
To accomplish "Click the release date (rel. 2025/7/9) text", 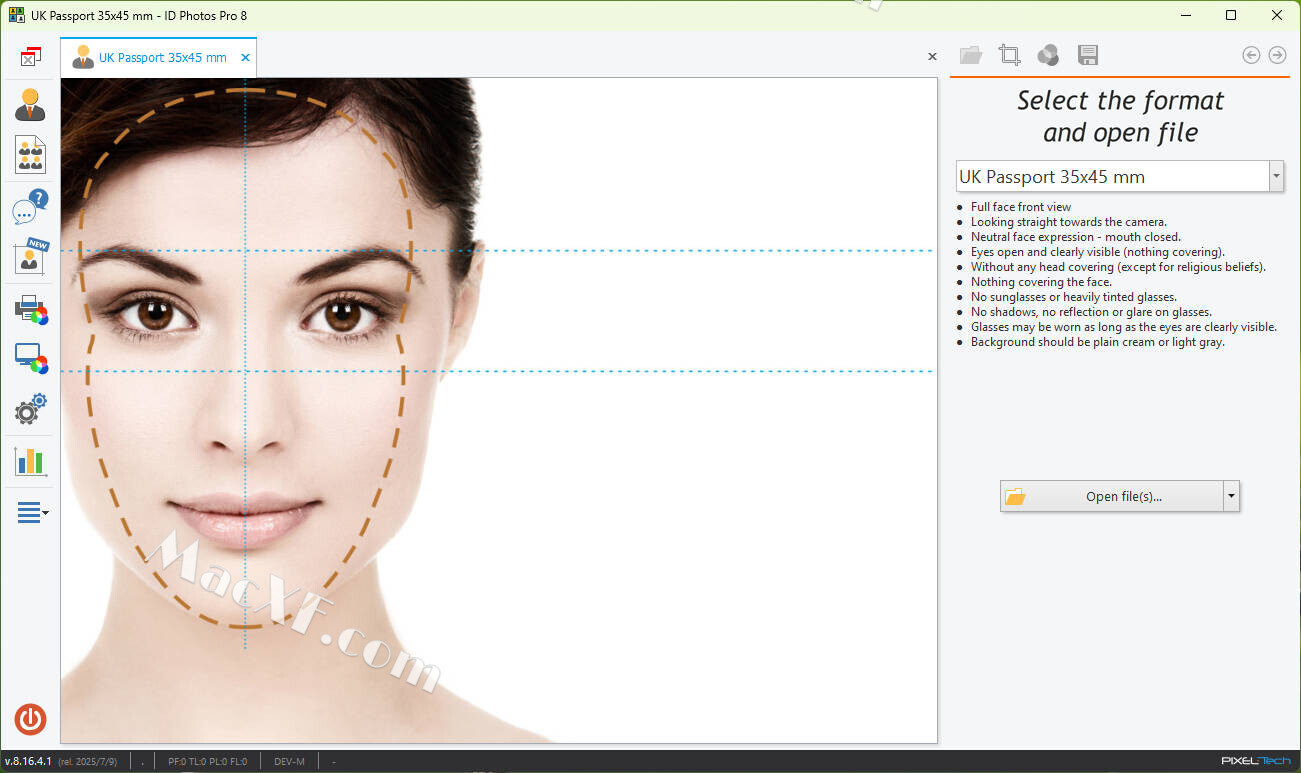I will [88, 762].
